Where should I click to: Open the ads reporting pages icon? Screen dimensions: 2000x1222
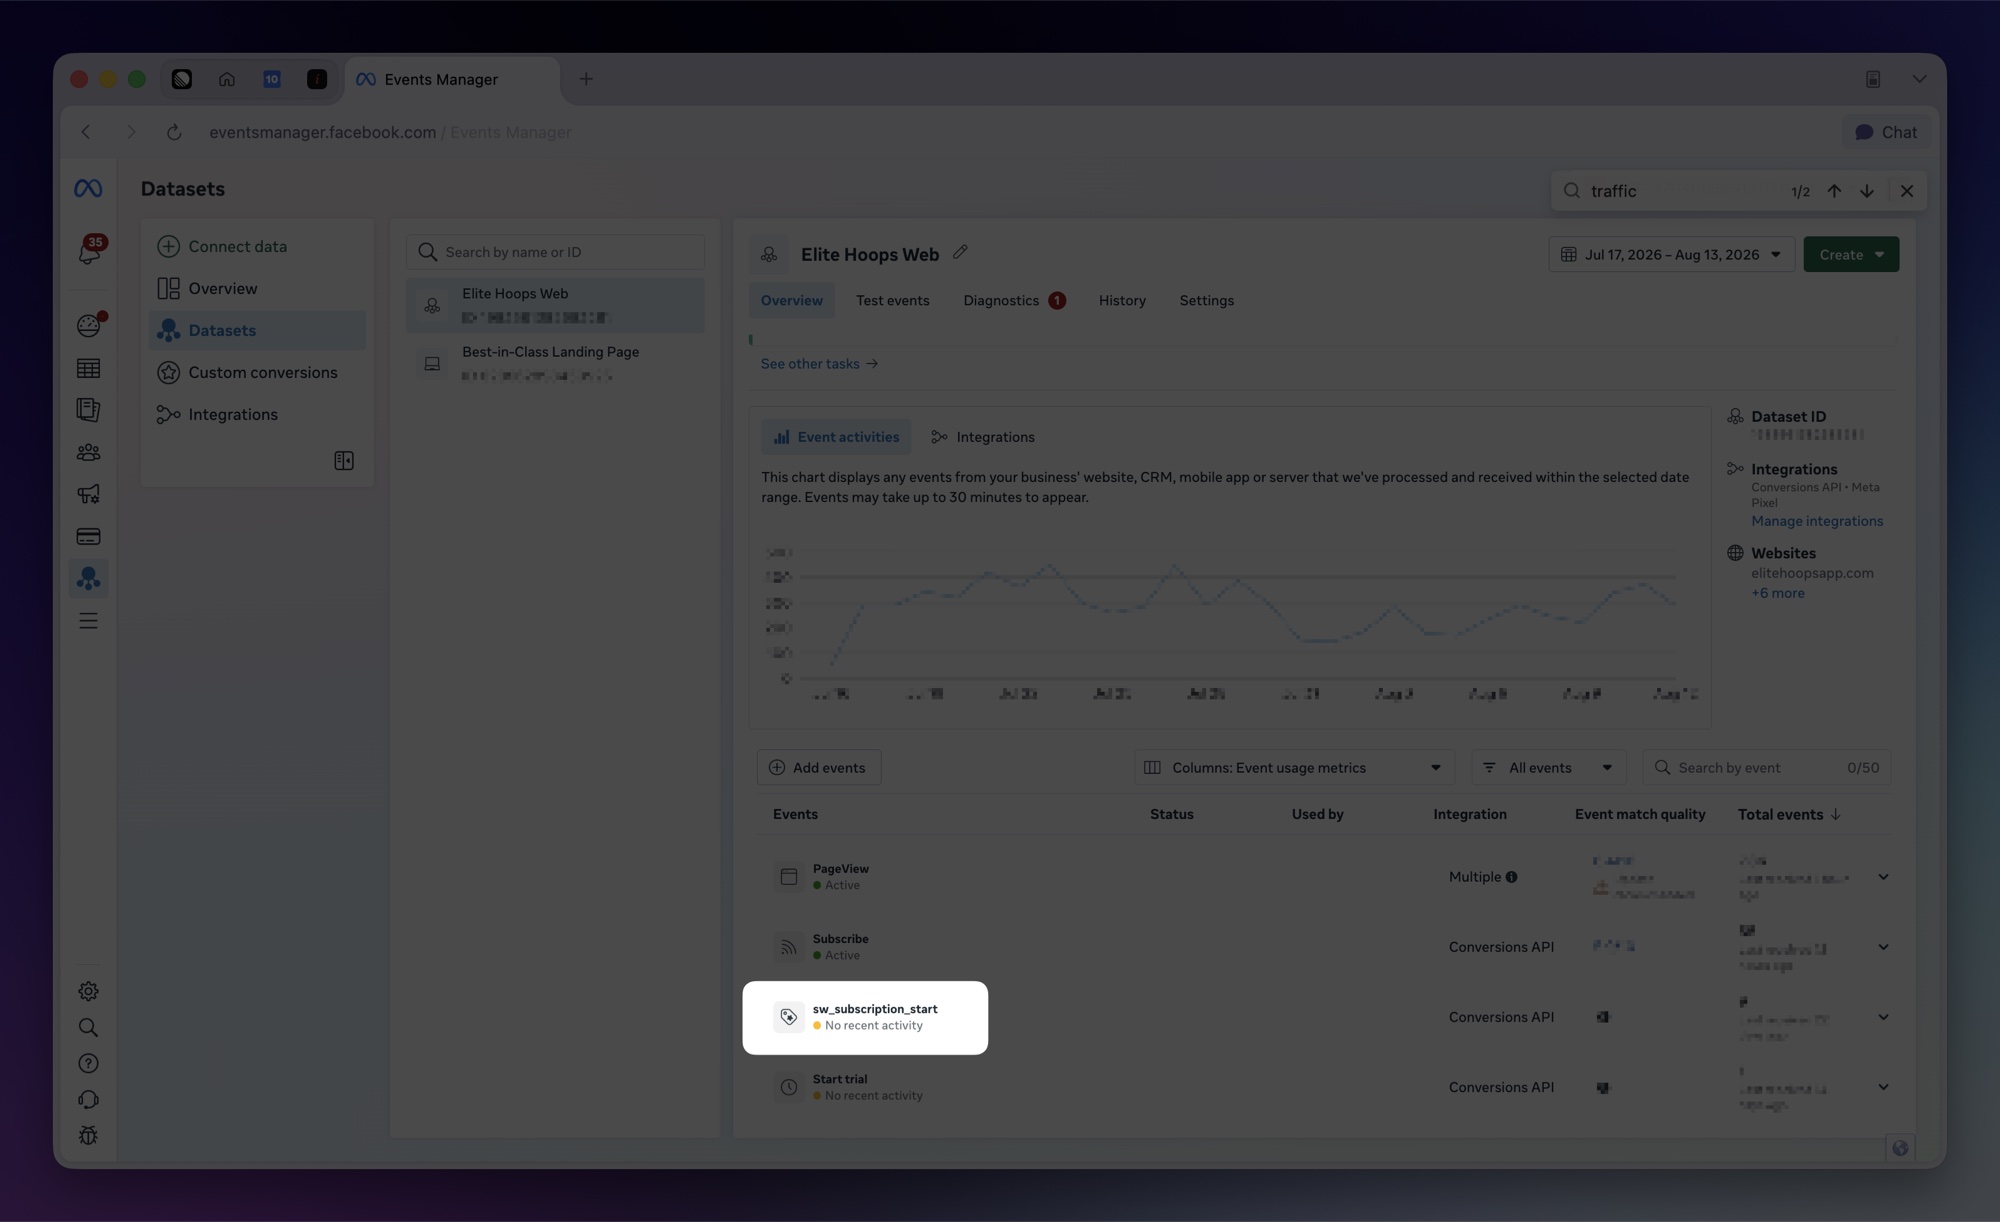[88, 410]
